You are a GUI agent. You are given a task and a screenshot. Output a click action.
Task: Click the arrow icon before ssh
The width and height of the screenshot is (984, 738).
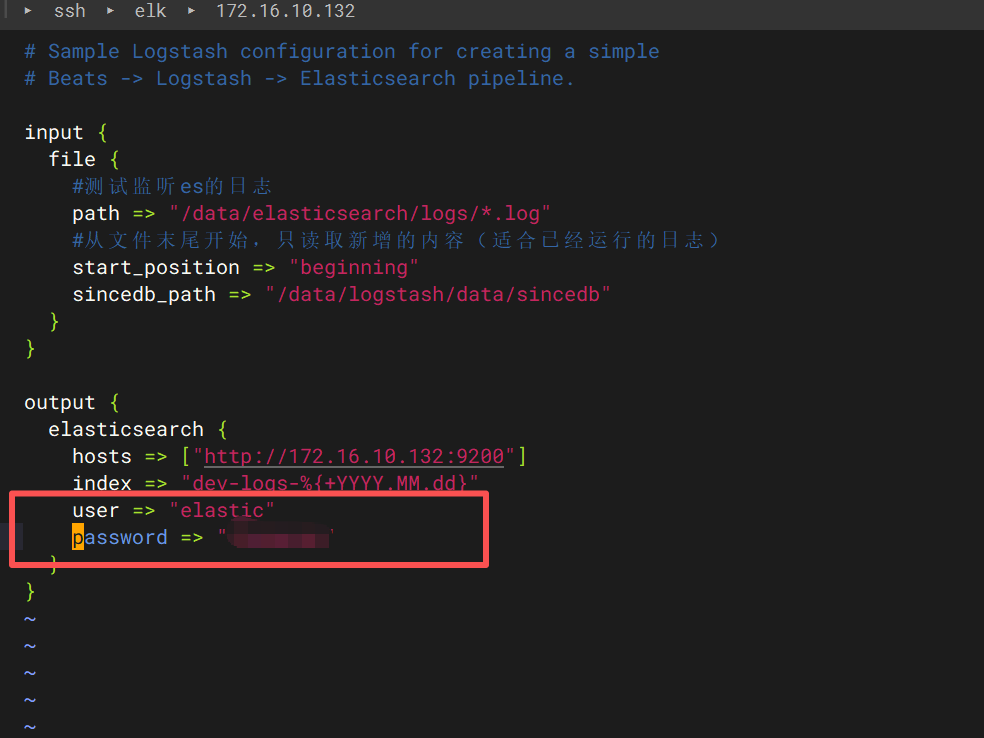29,11
